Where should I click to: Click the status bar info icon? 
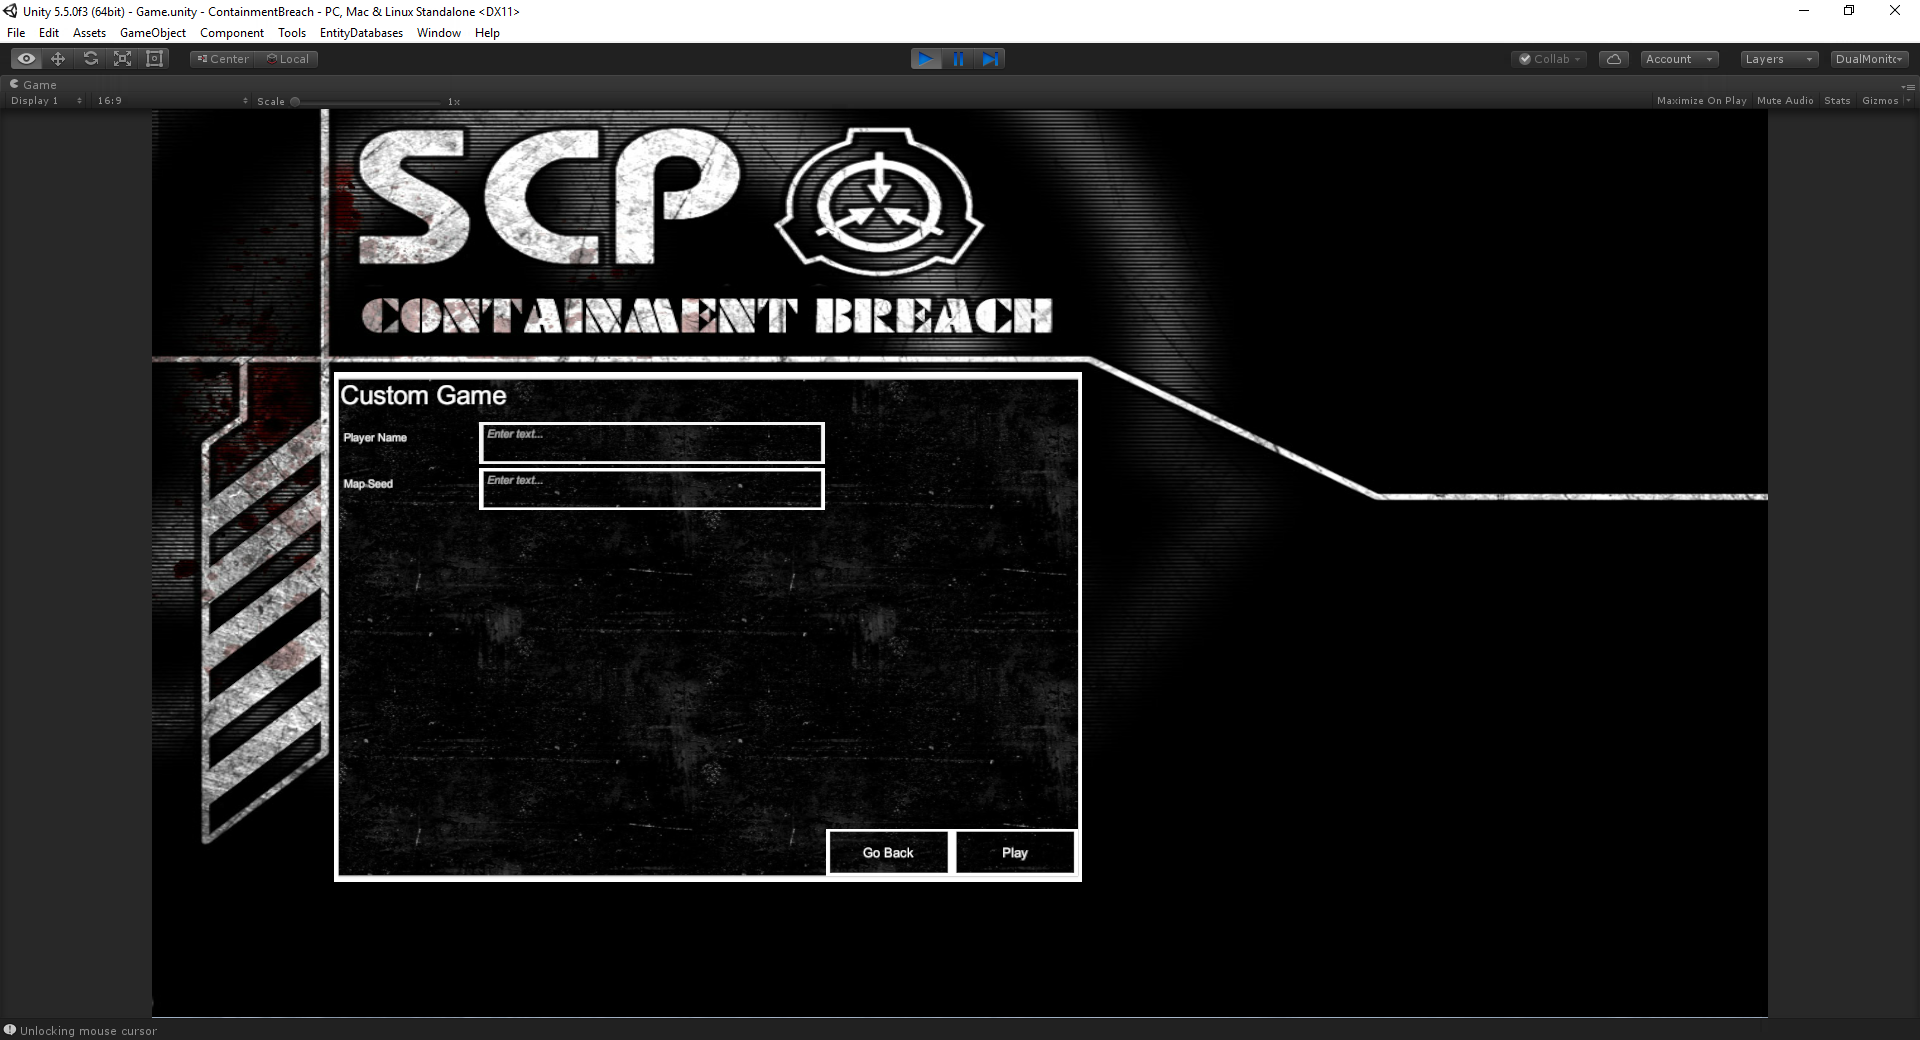10,1030
